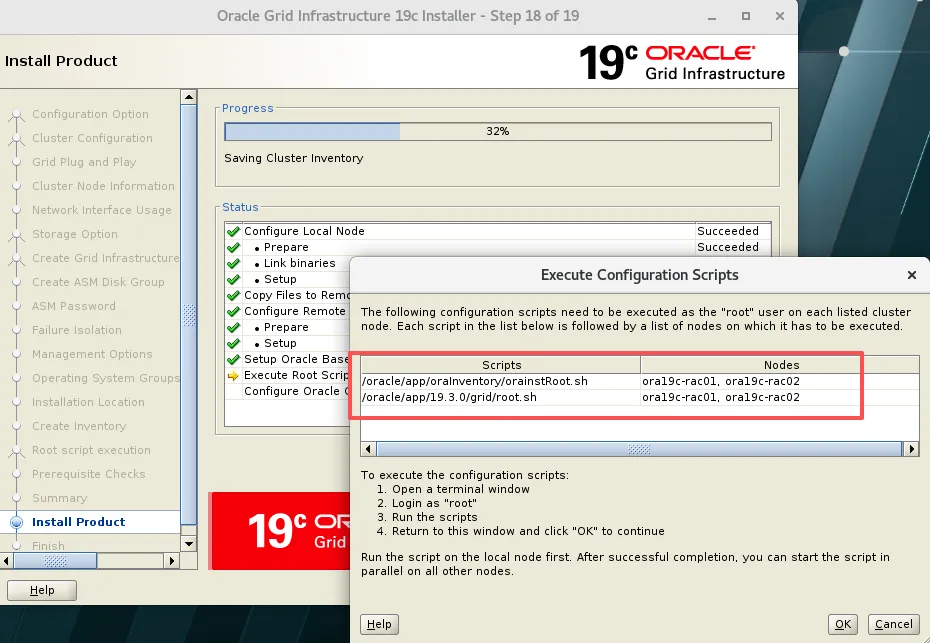Click the Configure Oracle status row

click(x=288, y=391)
